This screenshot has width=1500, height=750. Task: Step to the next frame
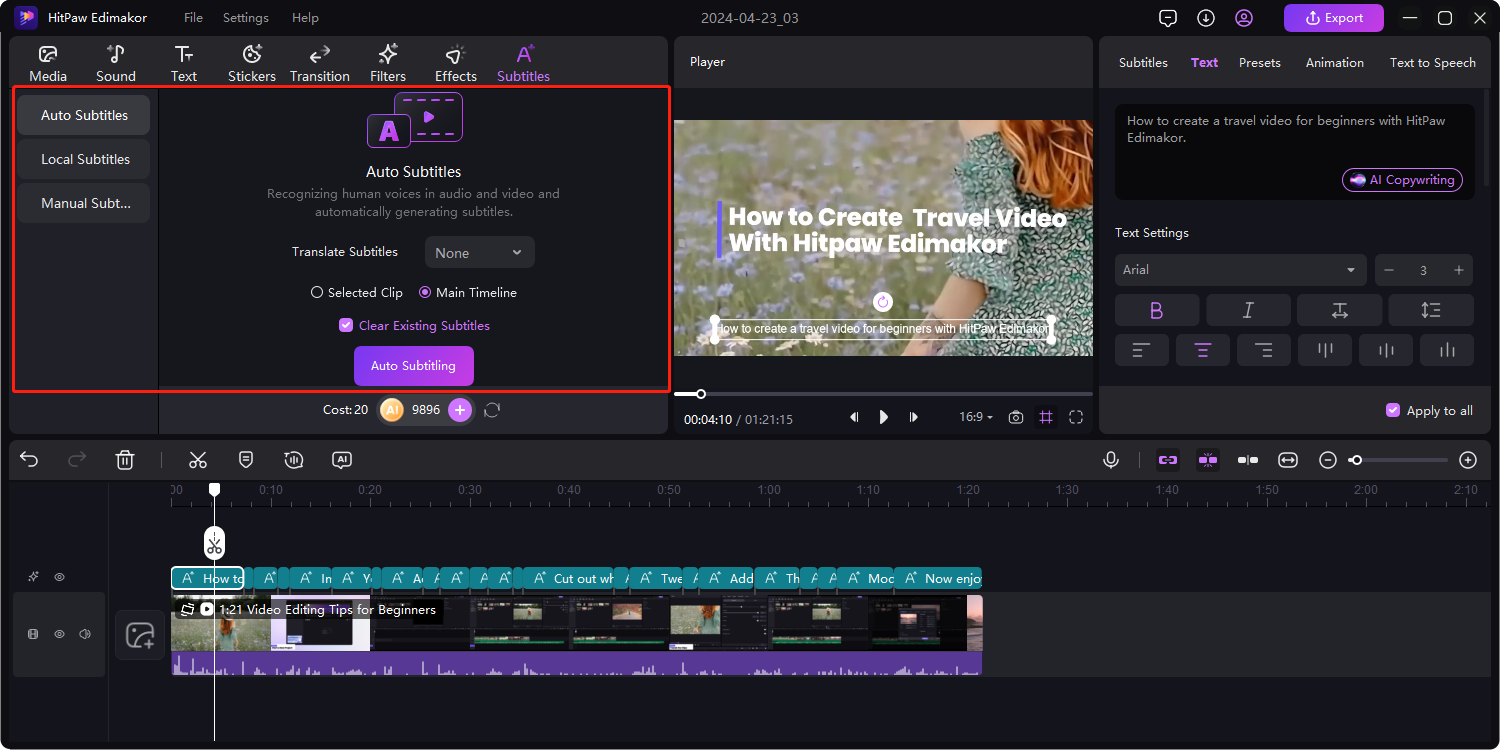click(x=913, y=417)
